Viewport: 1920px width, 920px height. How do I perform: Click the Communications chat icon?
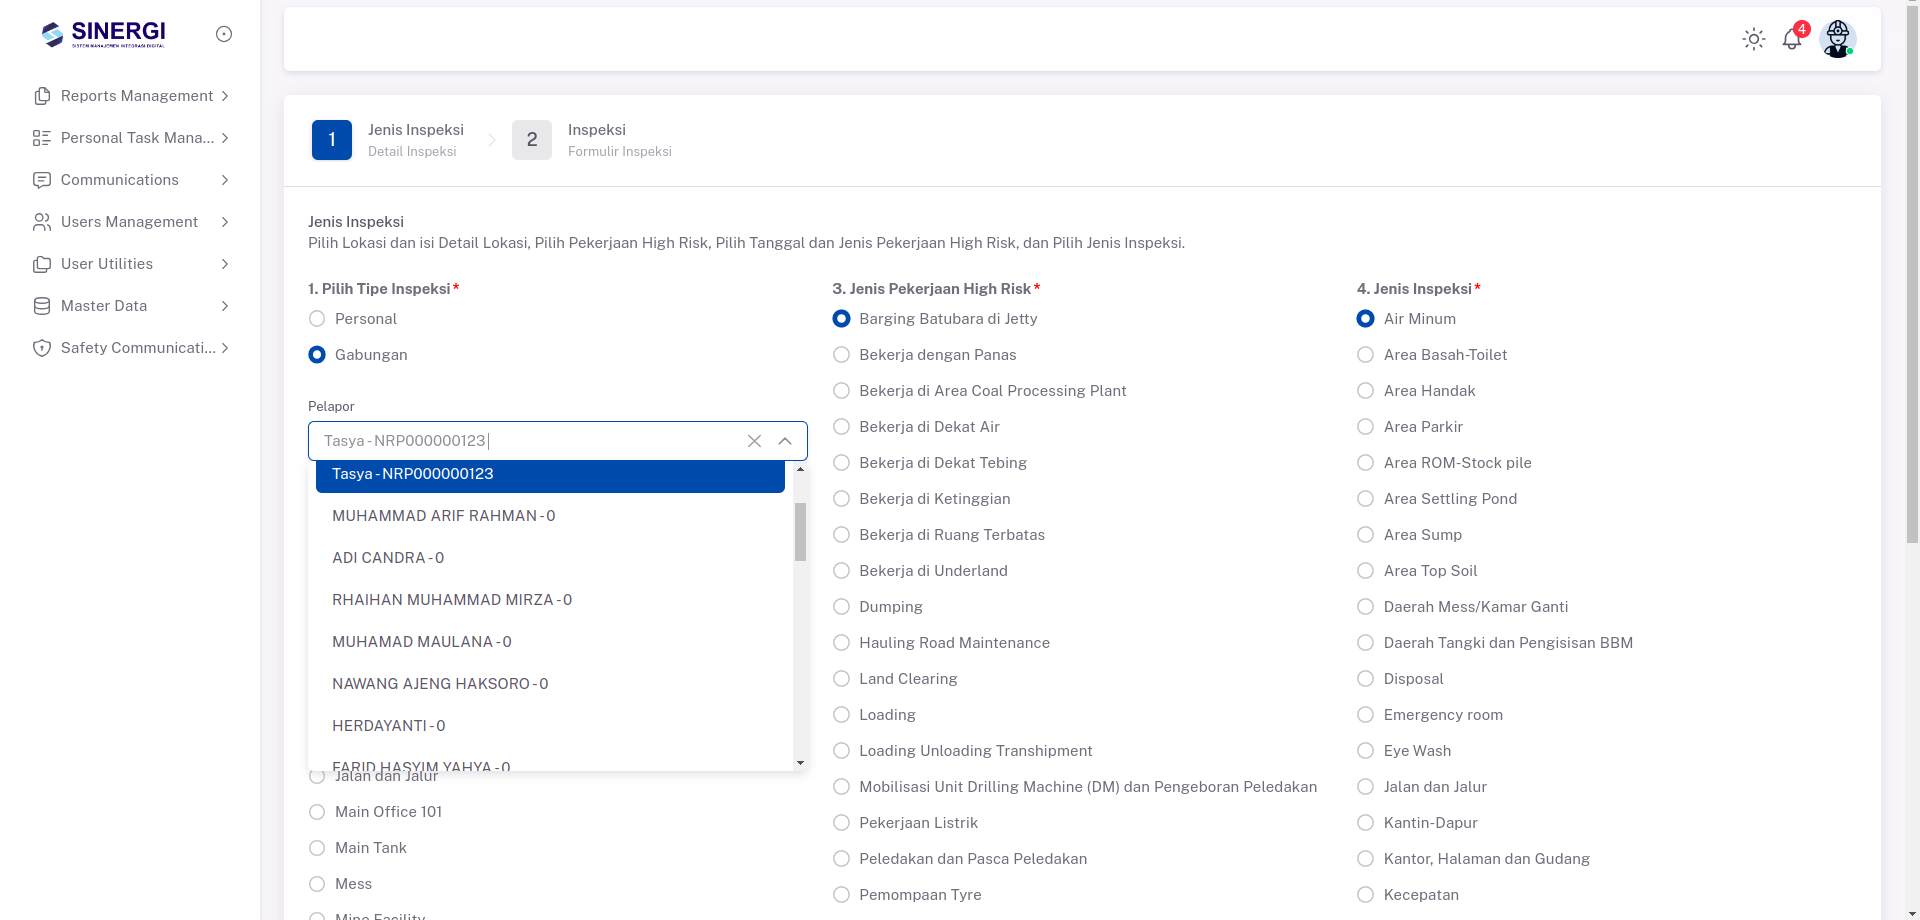click(x=42, y=180)
